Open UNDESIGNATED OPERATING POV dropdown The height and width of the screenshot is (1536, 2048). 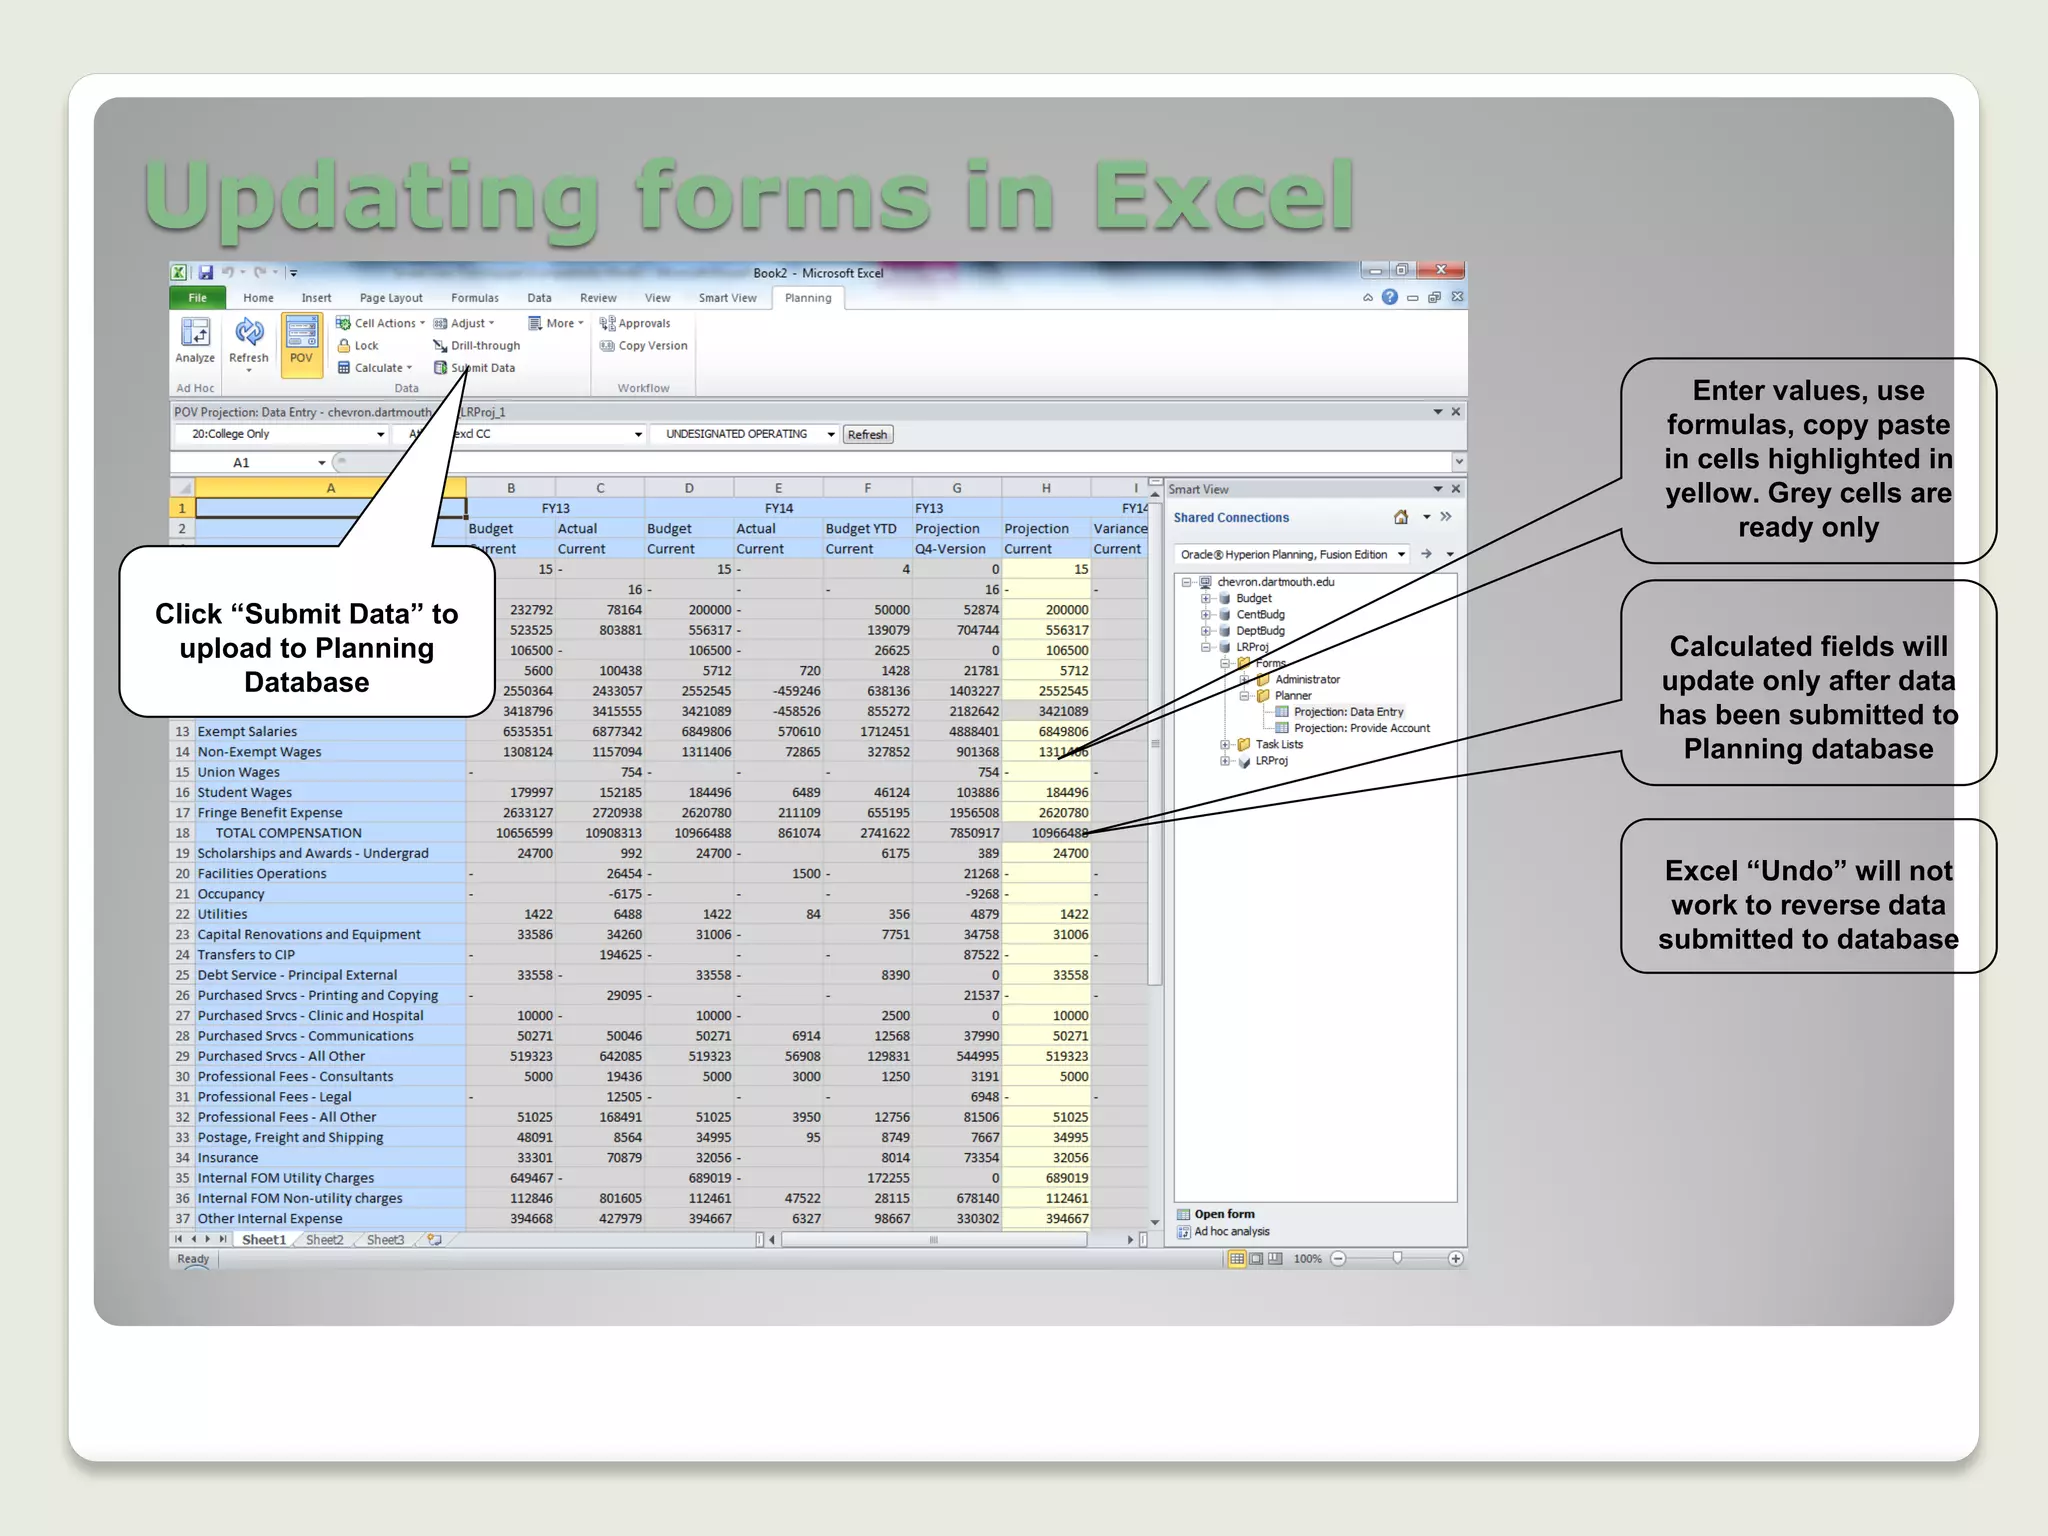[831, 434]
